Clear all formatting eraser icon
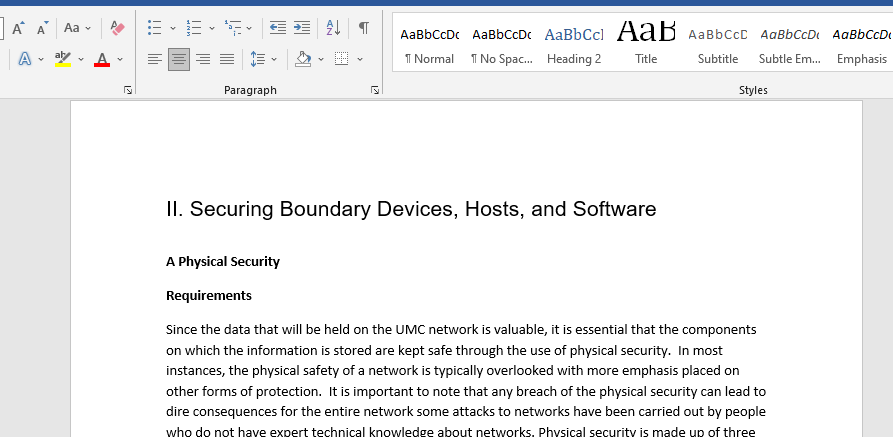The image size is (893, 437). [x=117, y=27]
